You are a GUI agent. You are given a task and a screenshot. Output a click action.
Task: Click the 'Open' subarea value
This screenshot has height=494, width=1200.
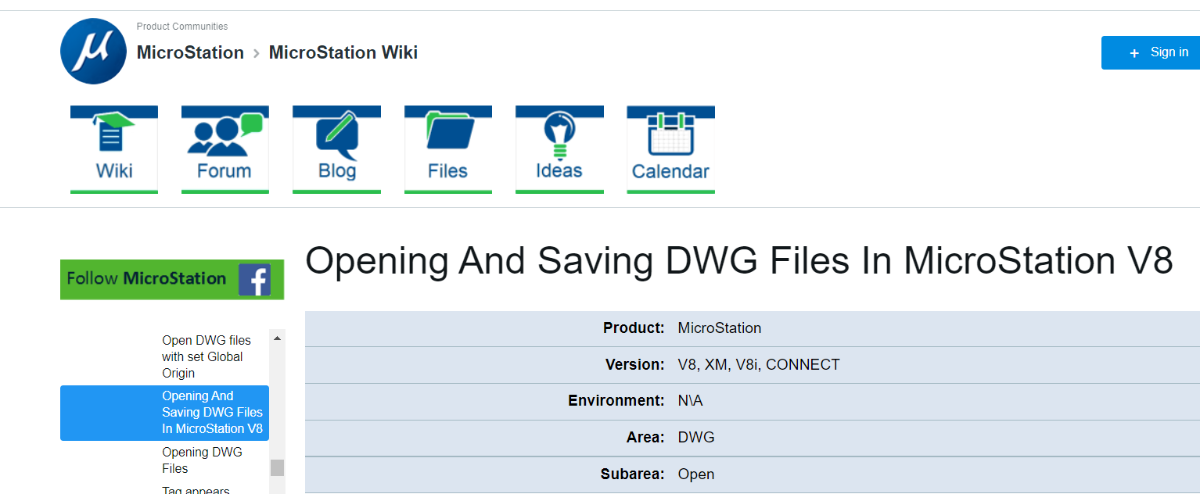tap(696, 474)
